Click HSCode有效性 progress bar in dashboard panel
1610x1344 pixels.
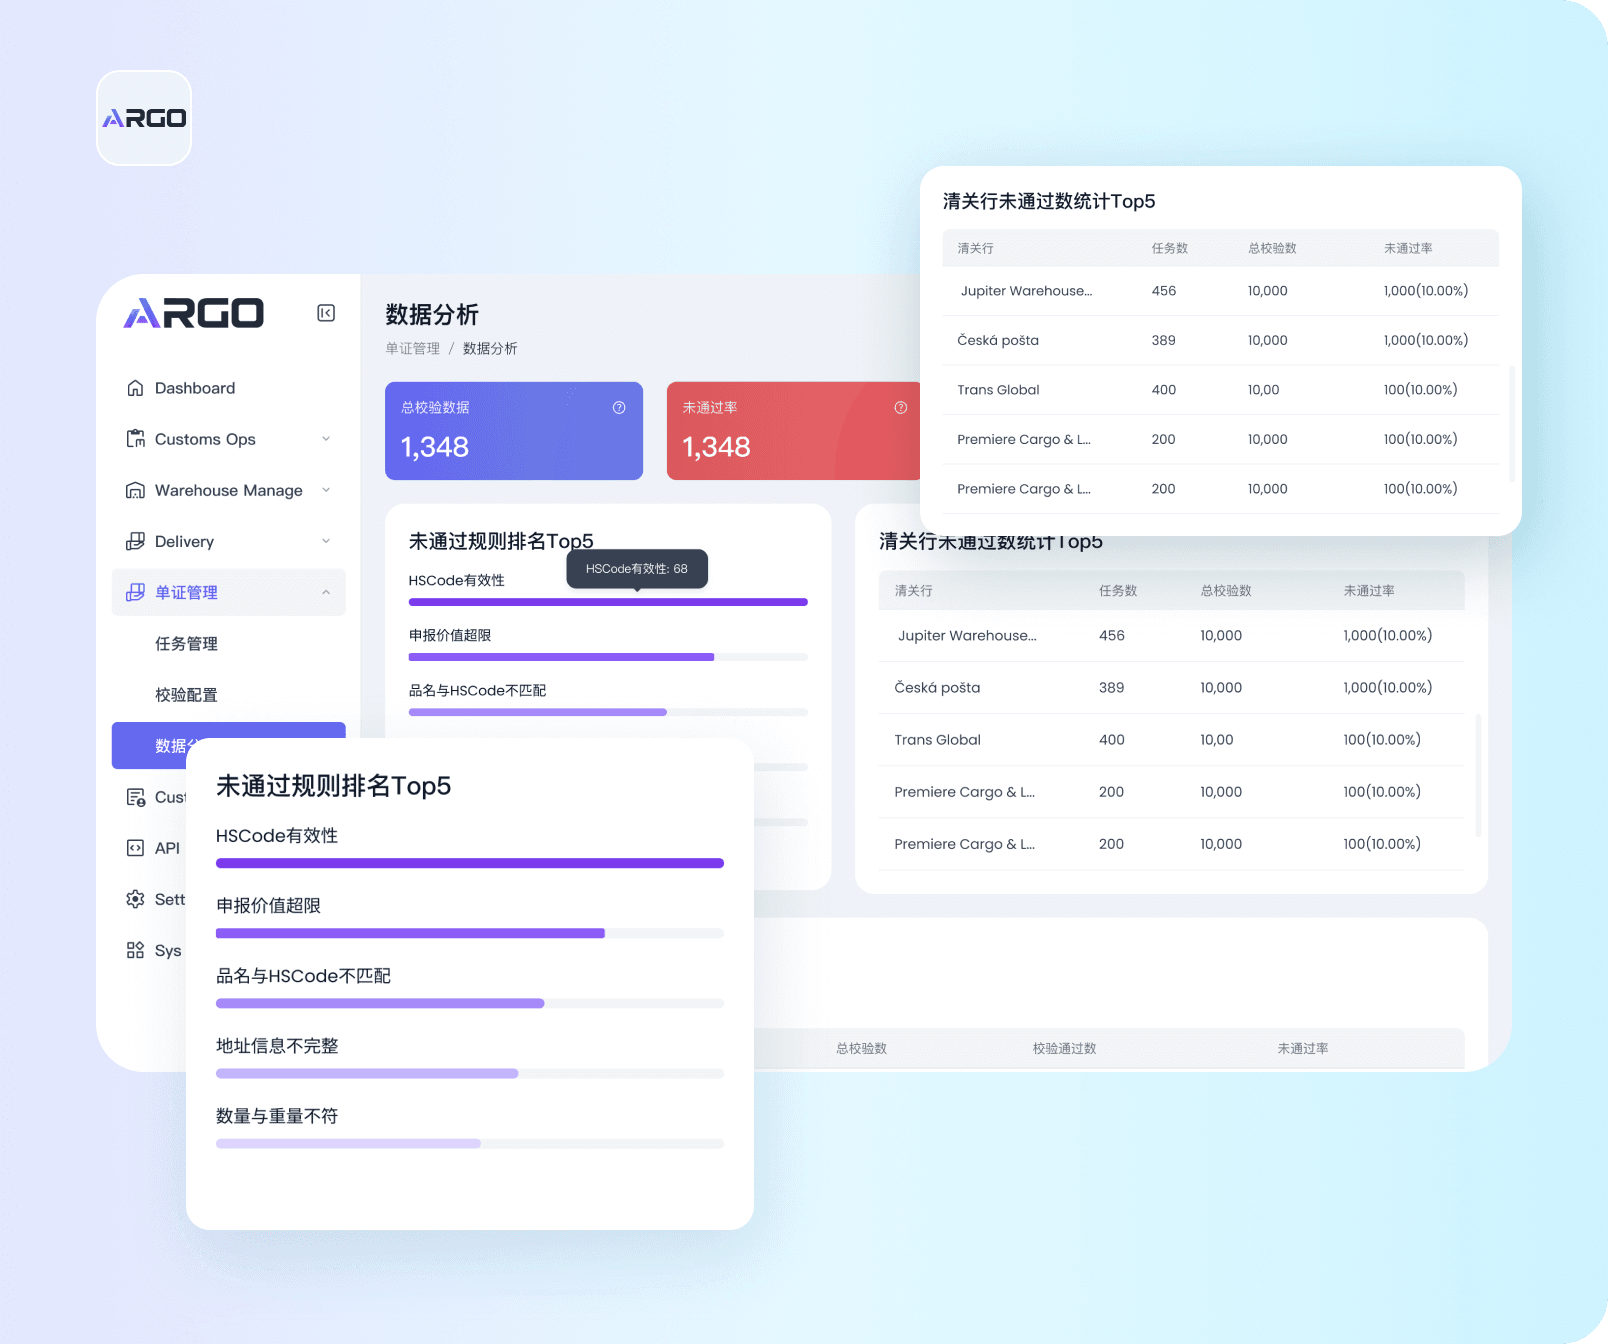pyautogui.click(x=608, y=602)
